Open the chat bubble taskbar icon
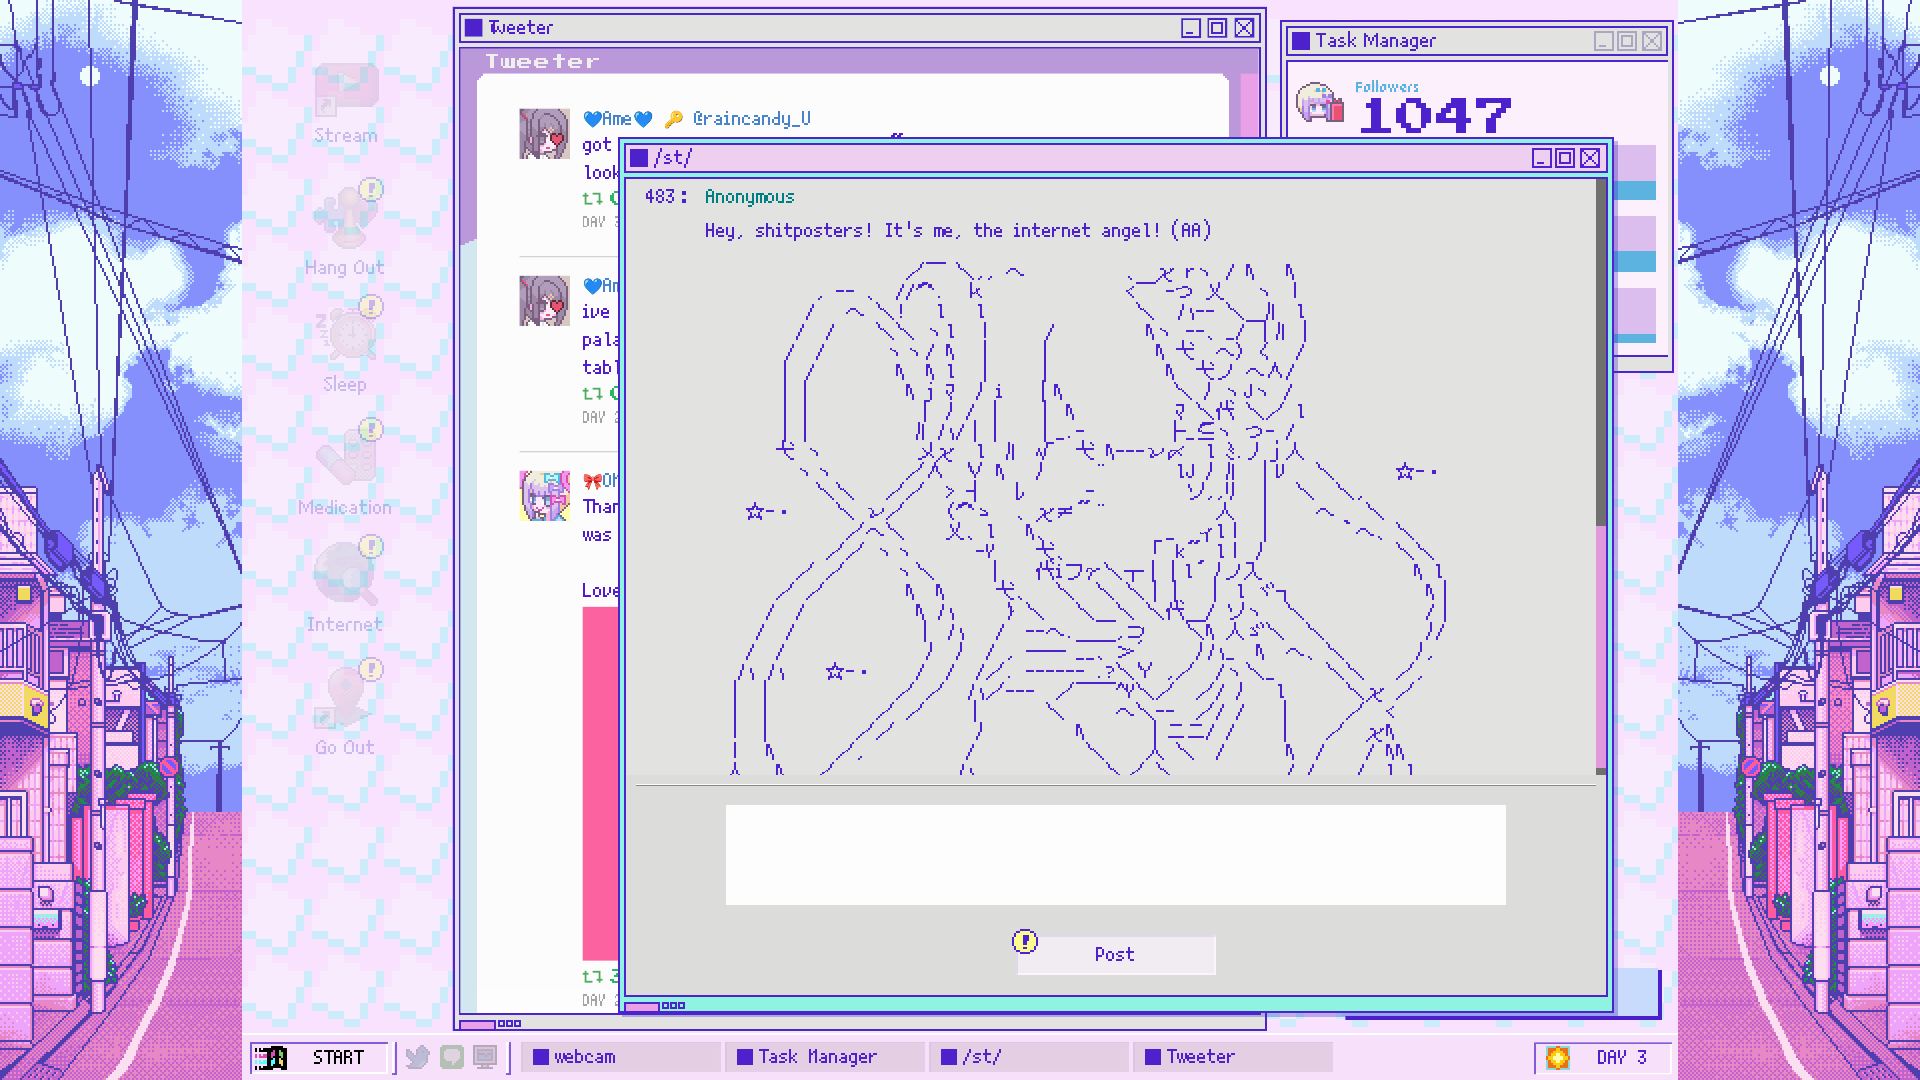 (452, 1057)
